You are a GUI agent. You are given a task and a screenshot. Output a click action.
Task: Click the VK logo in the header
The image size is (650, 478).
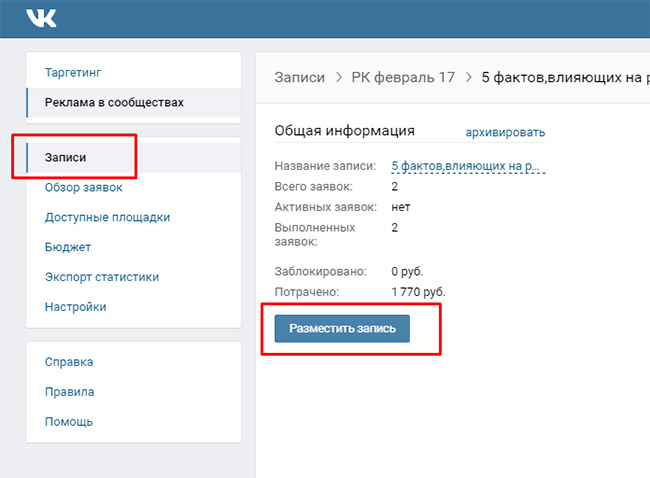coord(42,17)
